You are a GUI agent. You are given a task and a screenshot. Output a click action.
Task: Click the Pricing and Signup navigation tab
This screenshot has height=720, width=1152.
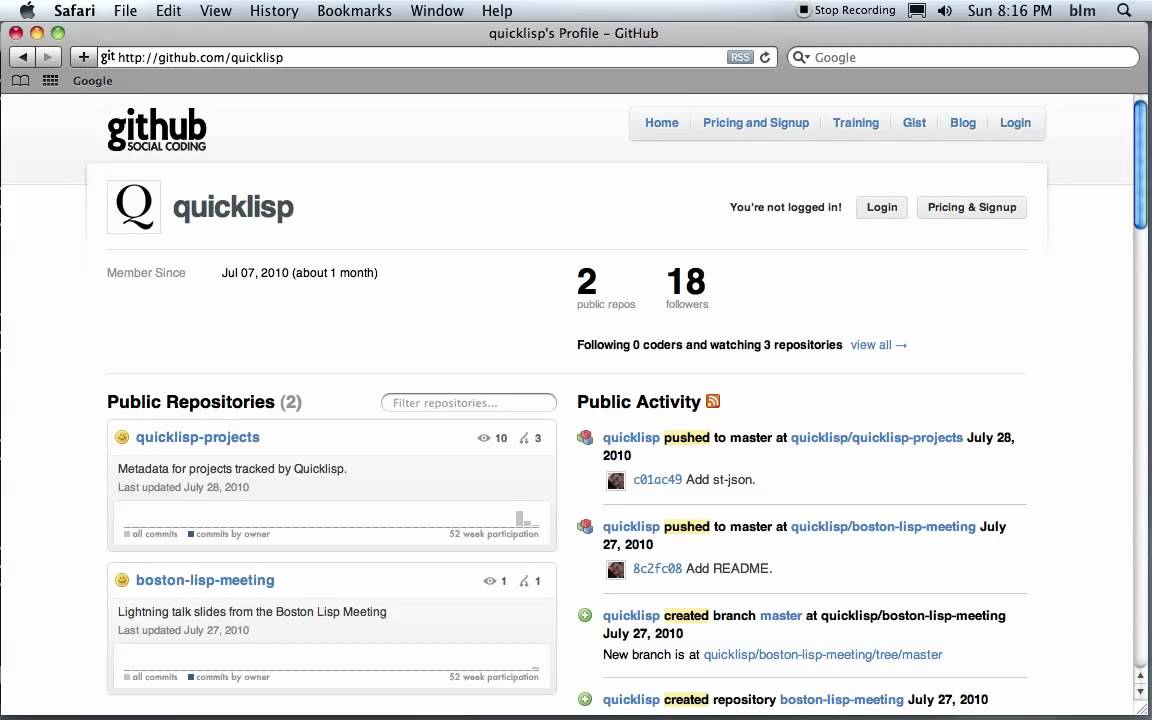tap(756, 123)
